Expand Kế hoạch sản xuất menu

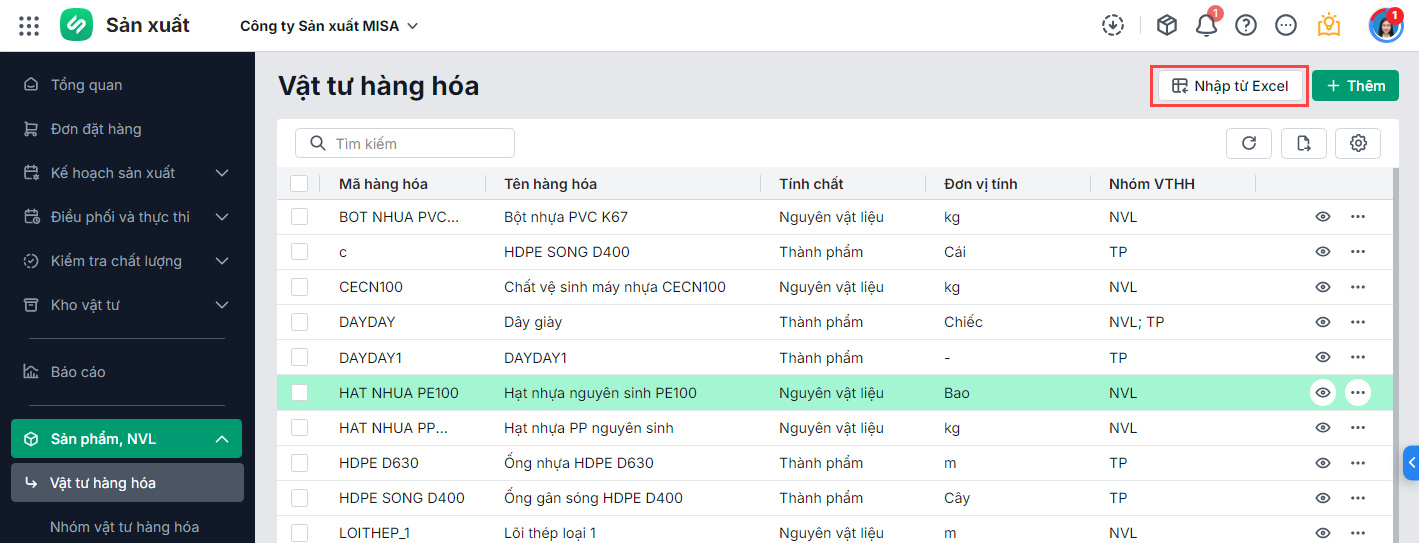click(x=222, y=173)
